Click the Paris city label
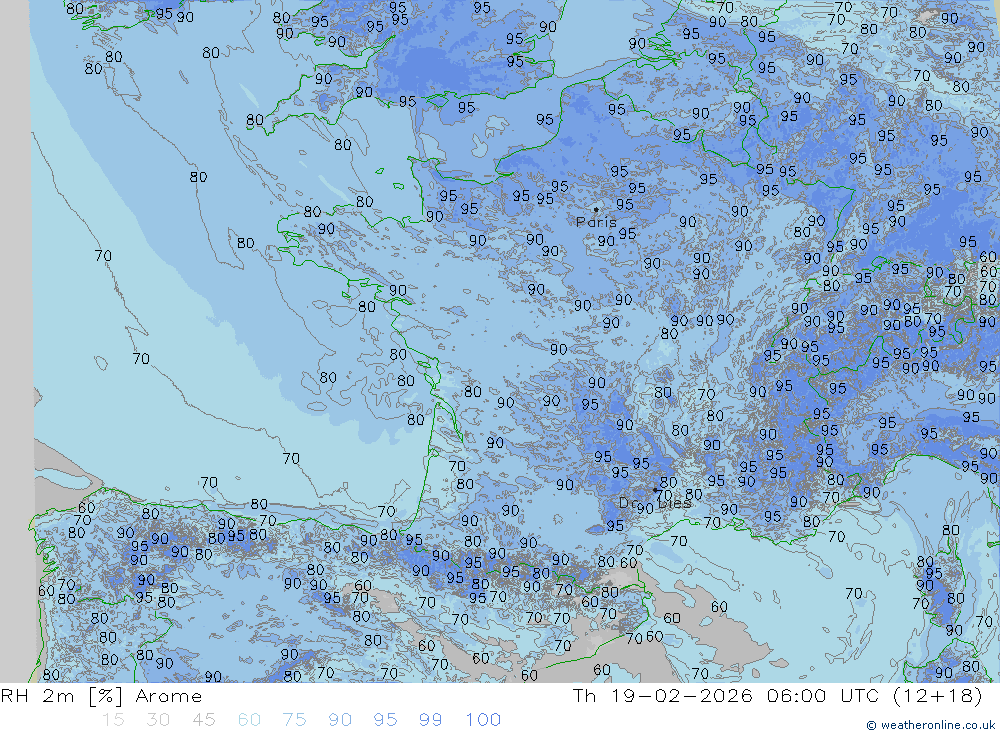The height and width of the screenshot is (733, 1000). click(x=596, y=223)
